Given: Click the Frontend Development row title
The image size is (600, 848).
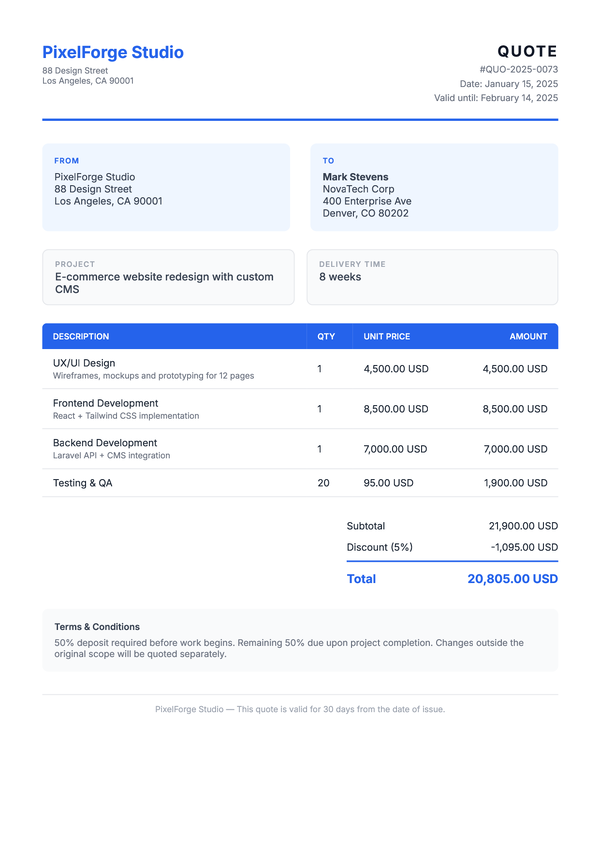Looking at the screenshot, I should coord(105,403).
